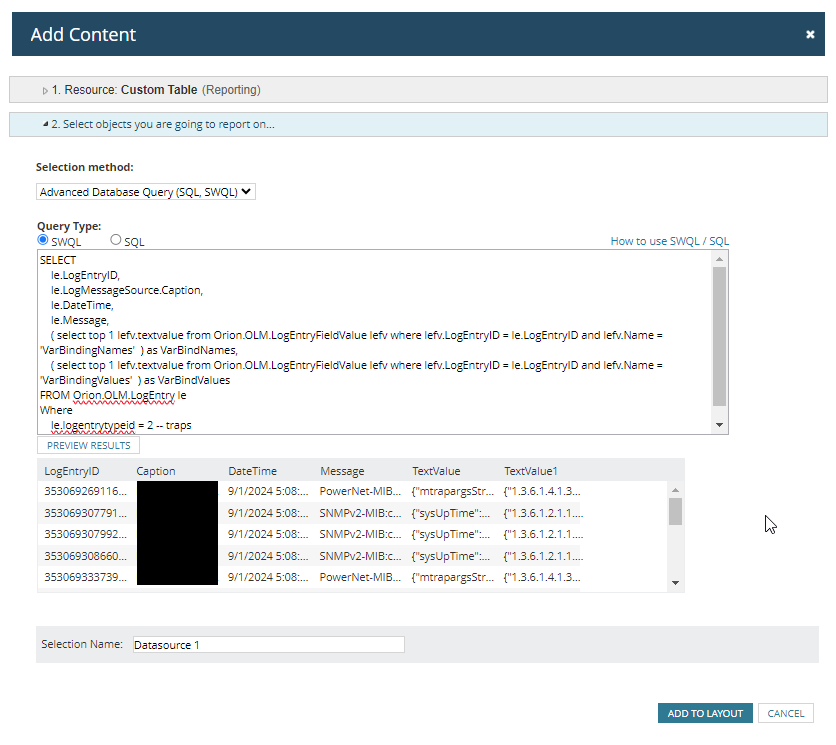Open the Selection method dropdown
The height and width of the screenshot is (745, 836).
point(146,192)
